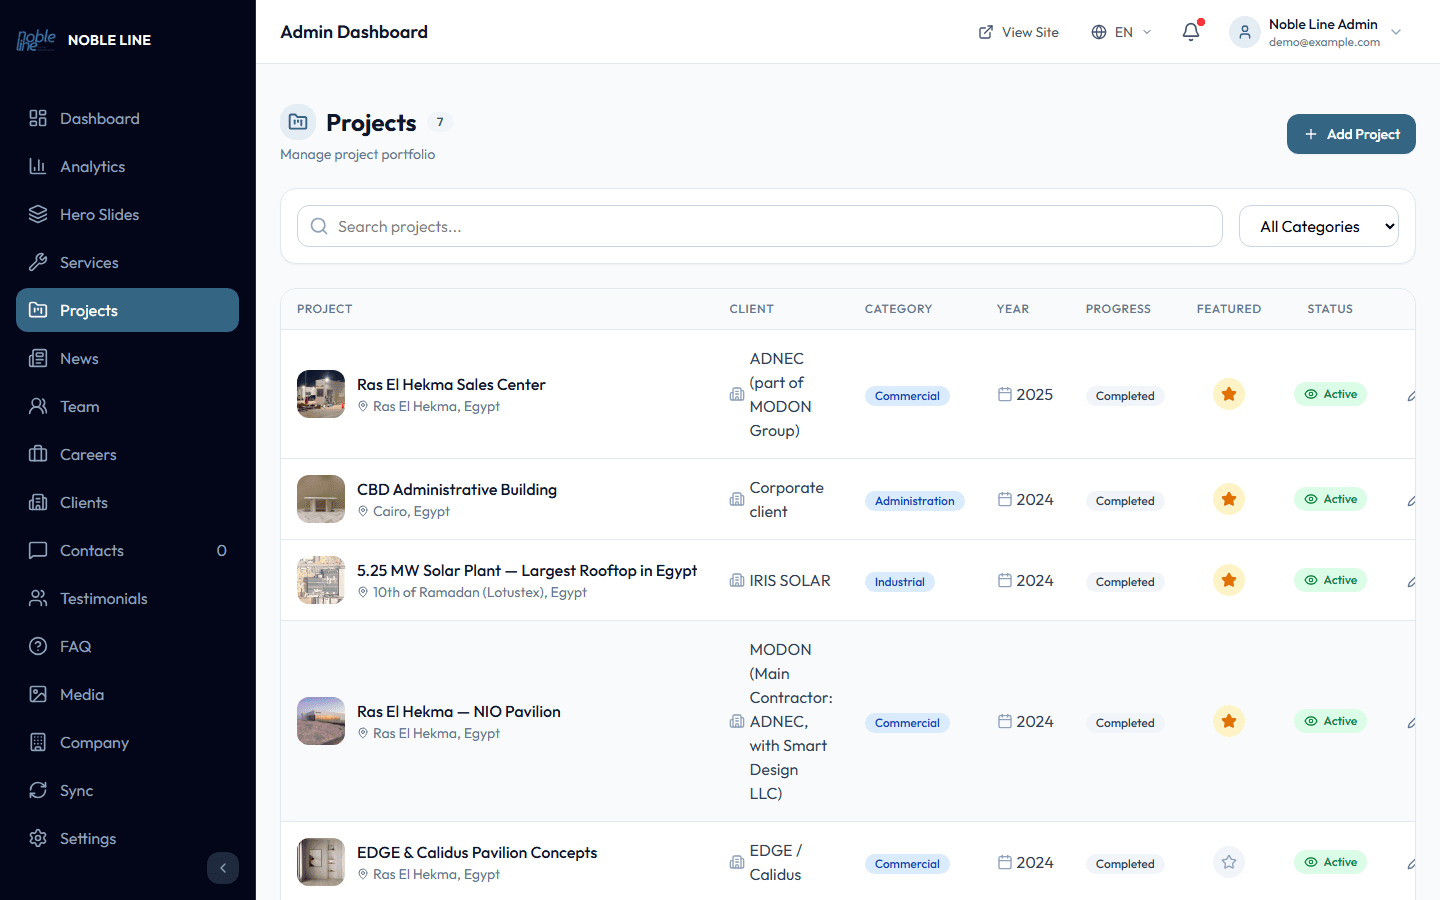Image resolution: width=1440 pixels, height=900 pixels.
Task: Click the Careers briefcase icon
Action: [38, 454]
